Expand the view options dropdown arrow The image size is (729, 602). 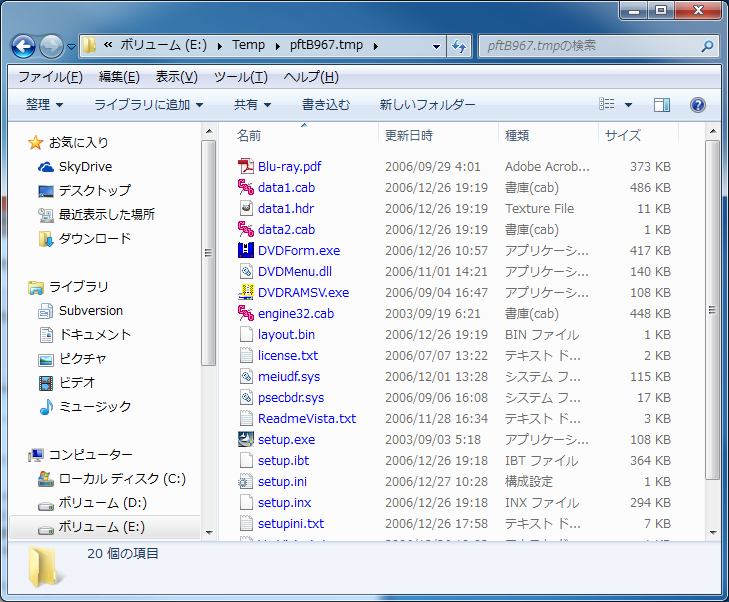628,105
